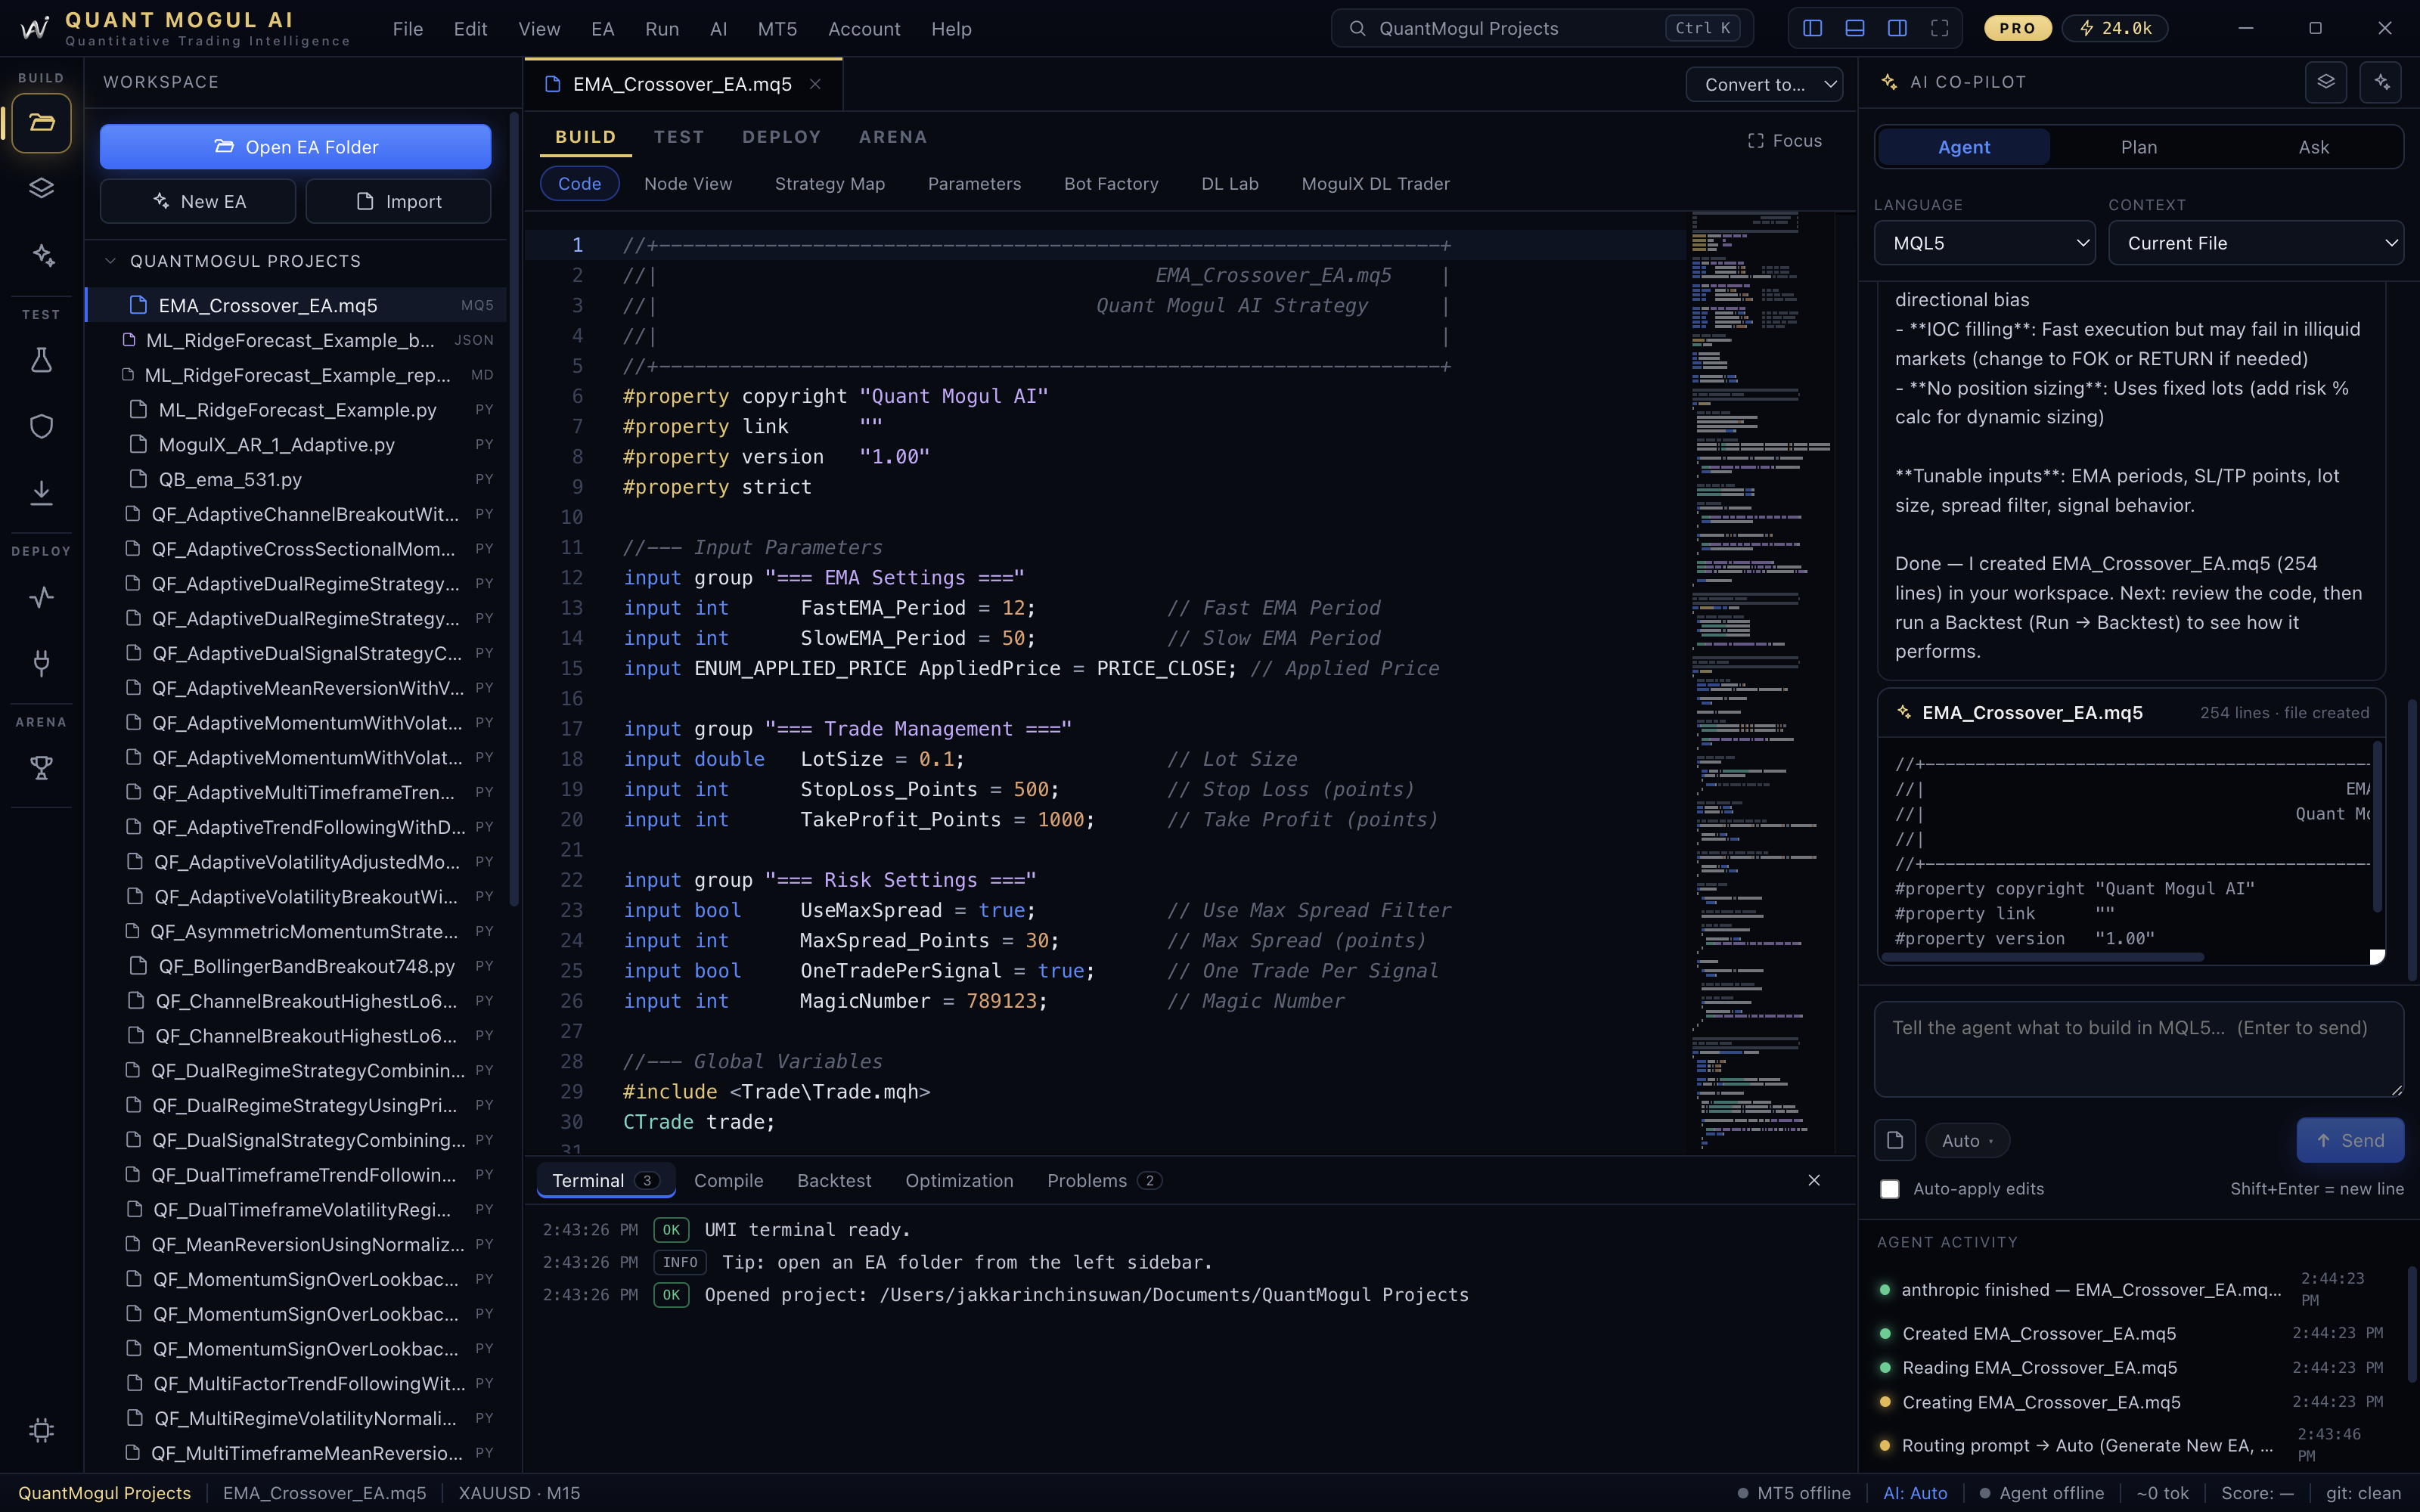Viewport: 2420px width, 1512px height.
Task: Click the layers icon in AI Co-Pilot header
Action: click(x=2326, y=82)
